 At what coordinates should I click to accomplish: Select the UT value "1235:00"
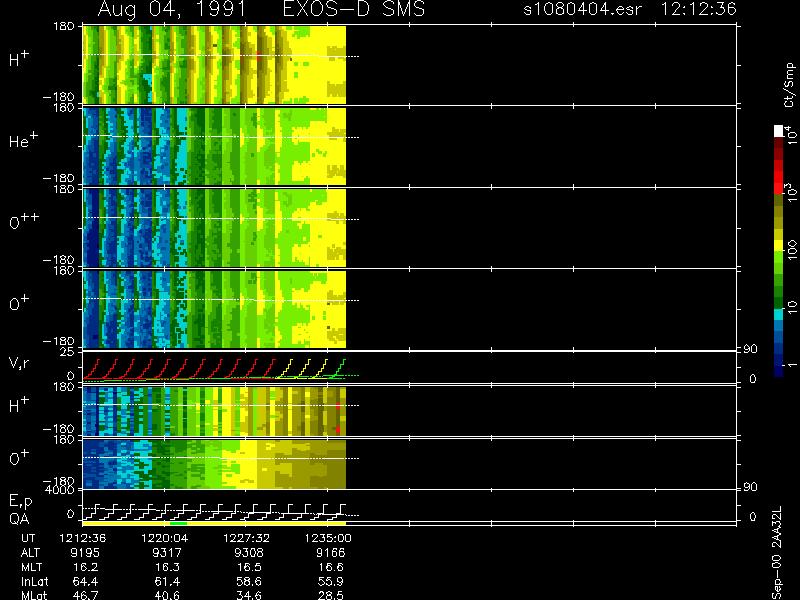pos(328,538)
